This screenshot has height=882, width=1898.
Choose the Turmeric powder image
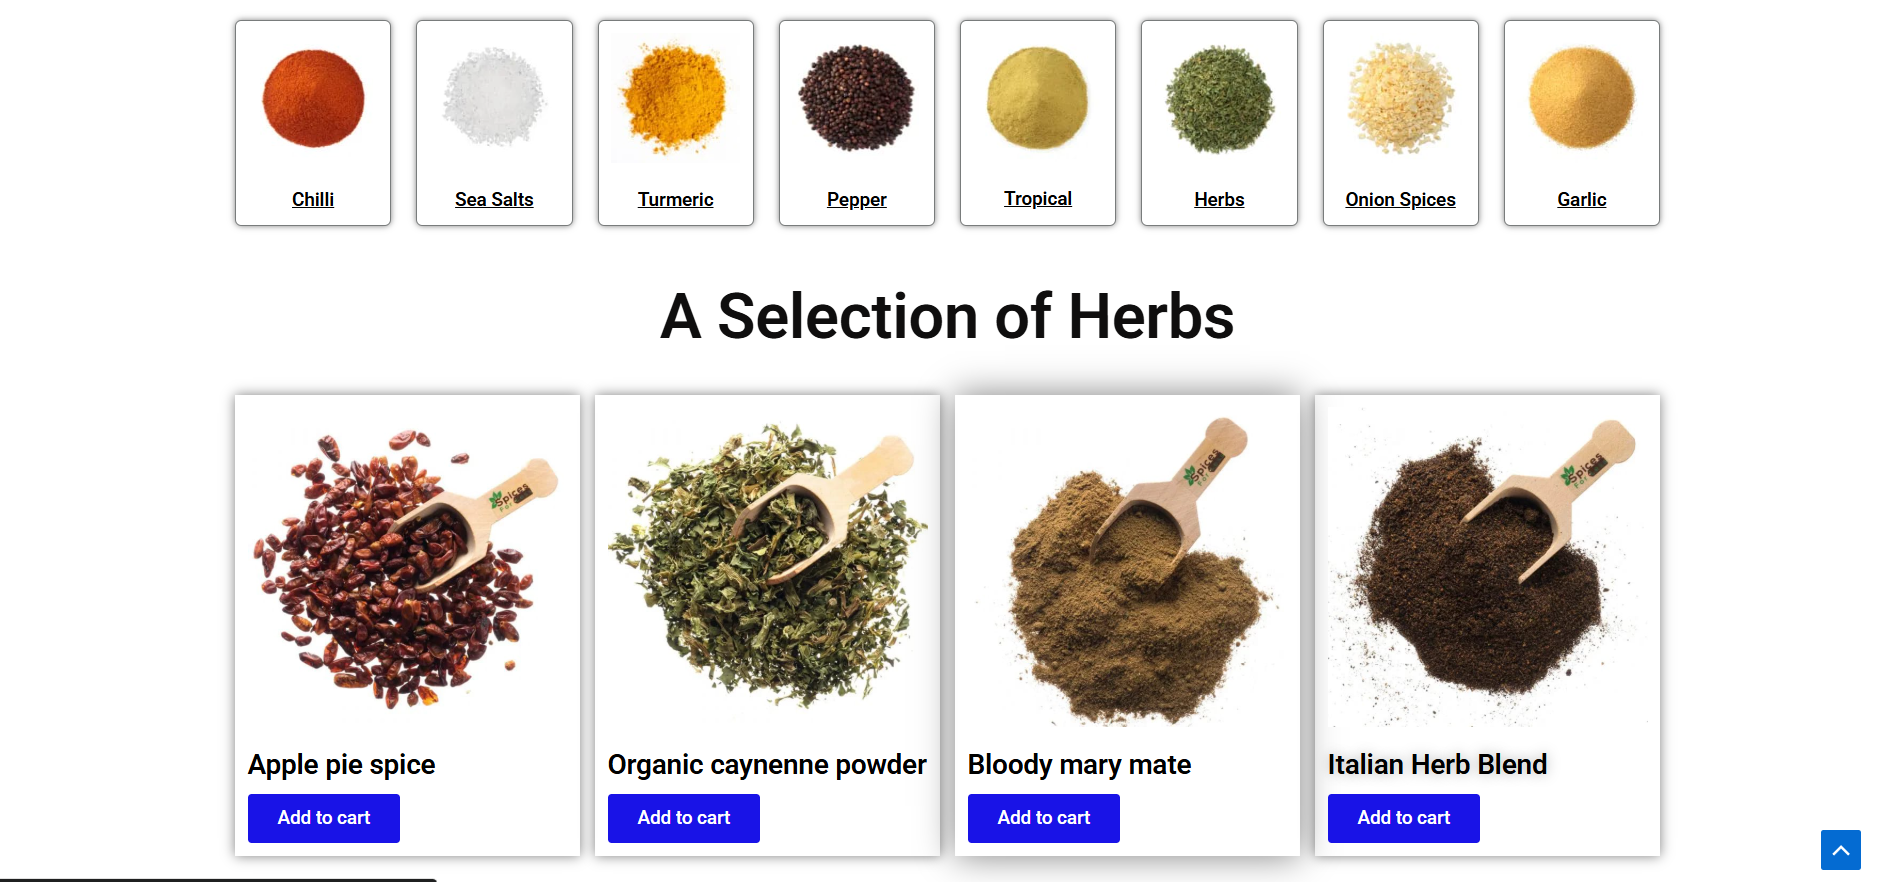[x=676, y=98]
